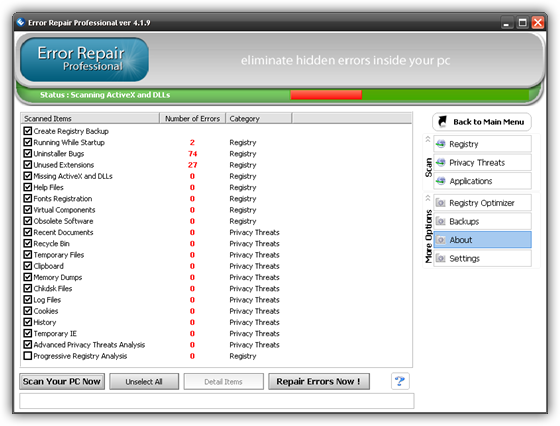Click the Applications globe icon
The image size is (560, 426).
tap(441, 181)
